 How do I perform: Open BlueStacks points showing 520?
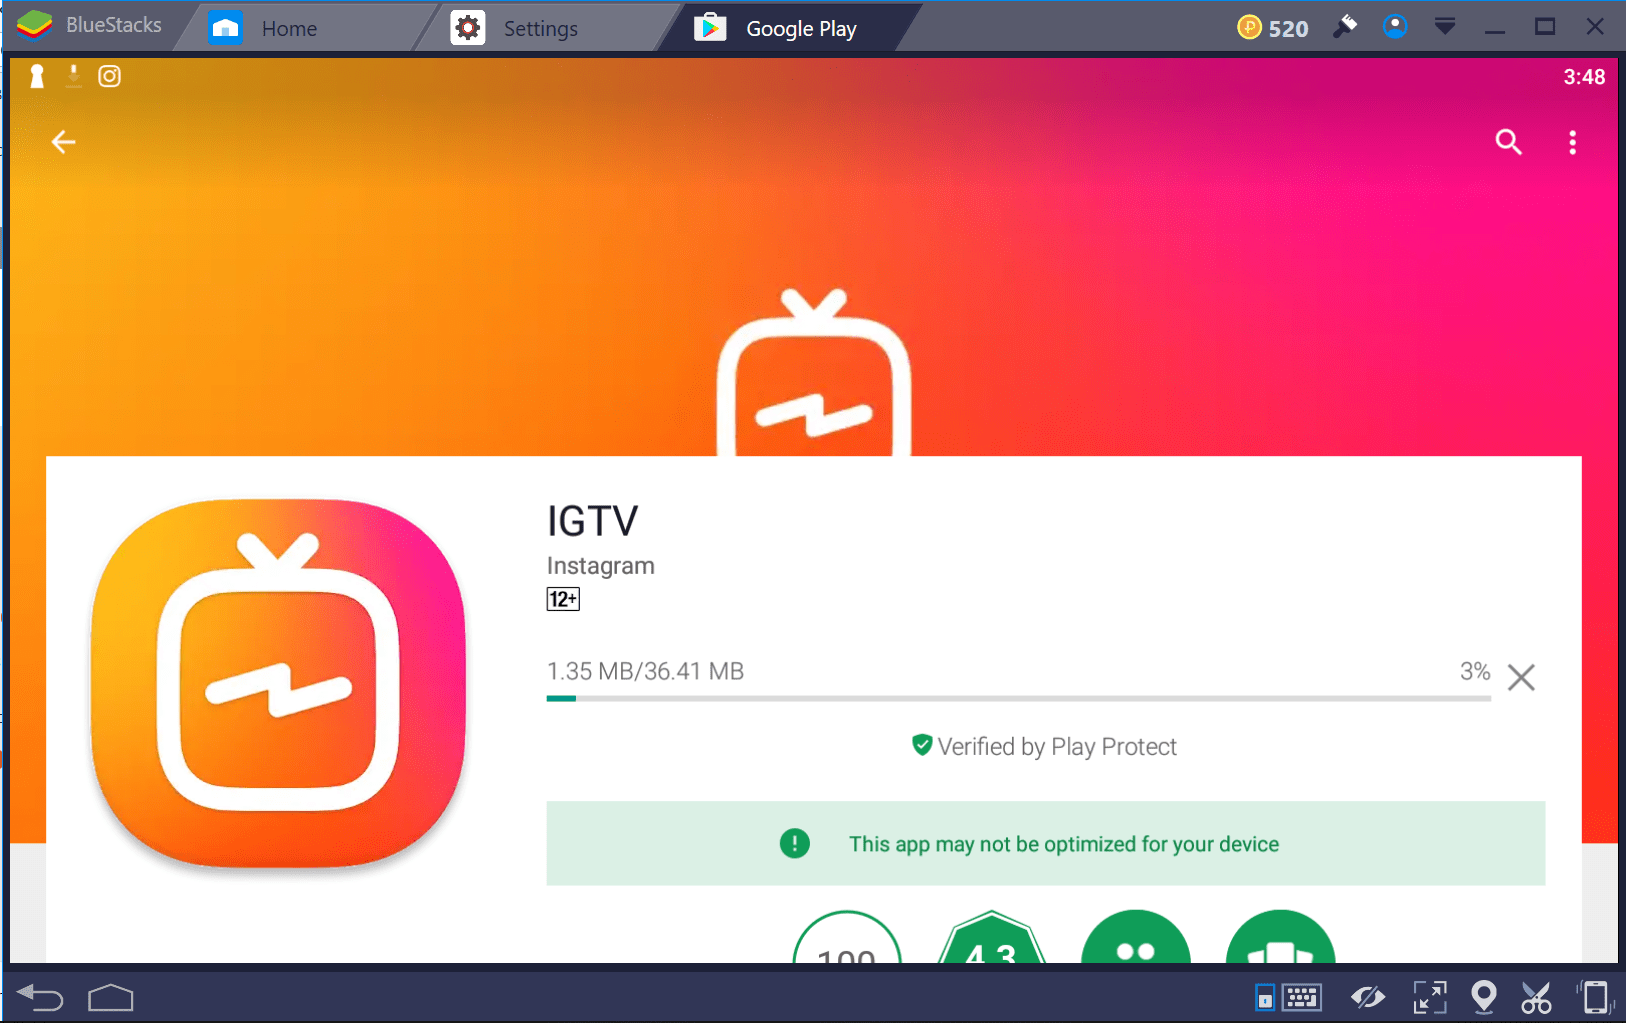1273,28
